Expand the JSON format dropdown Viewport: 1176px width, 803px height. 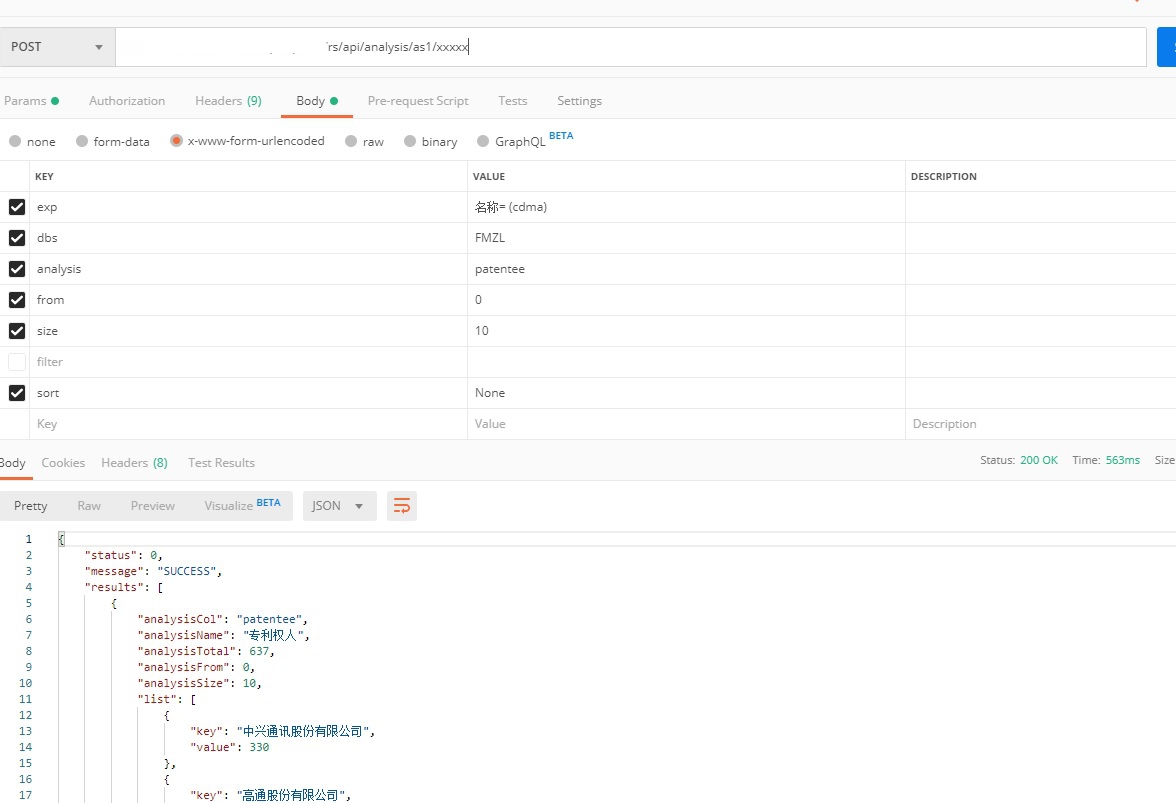[339, 506]
